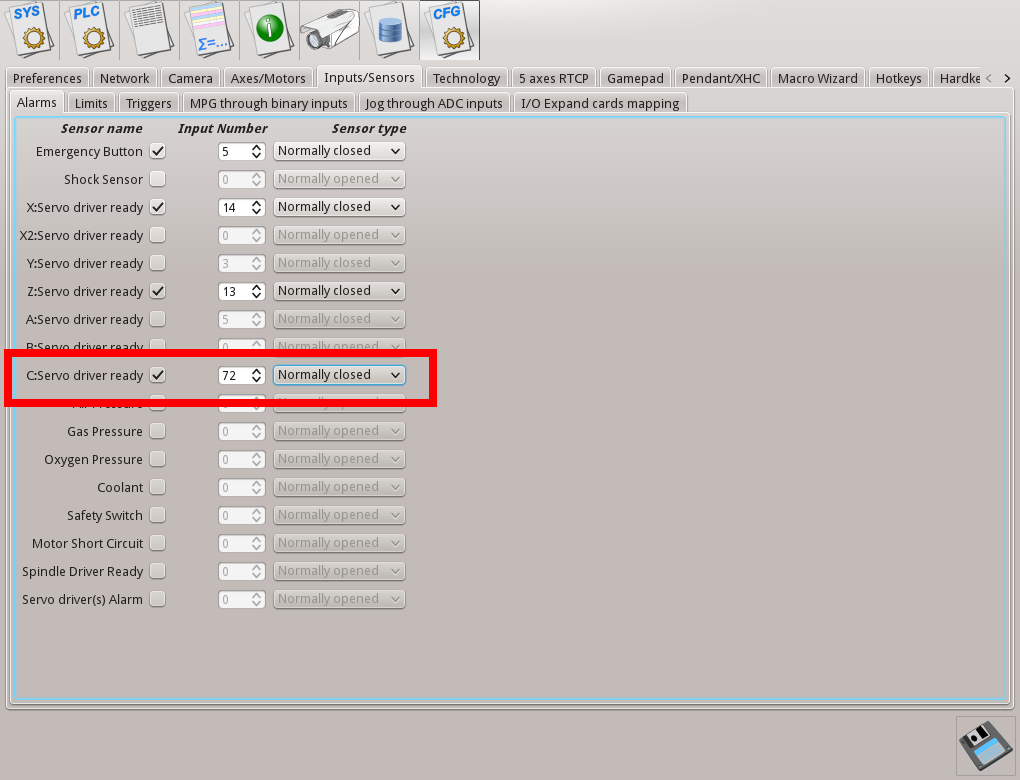Click the blue database icon
The width and height of the screenshot is (1020, 780).
[390, 30]
